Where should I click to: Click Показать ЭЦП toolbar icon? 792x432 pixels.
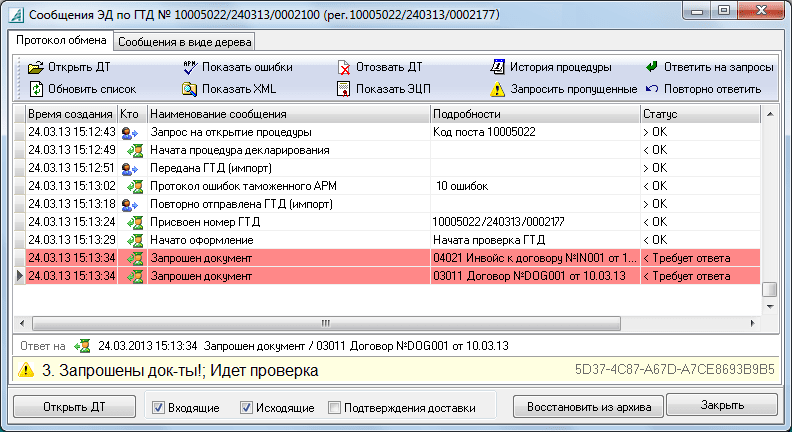click(344, 89)
